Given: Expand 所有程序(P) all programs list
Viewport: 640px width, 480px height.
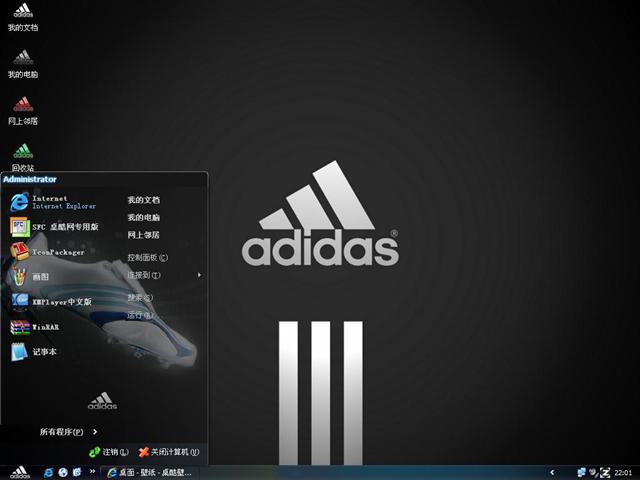Looking at the screenshot, I should (69, 432).
